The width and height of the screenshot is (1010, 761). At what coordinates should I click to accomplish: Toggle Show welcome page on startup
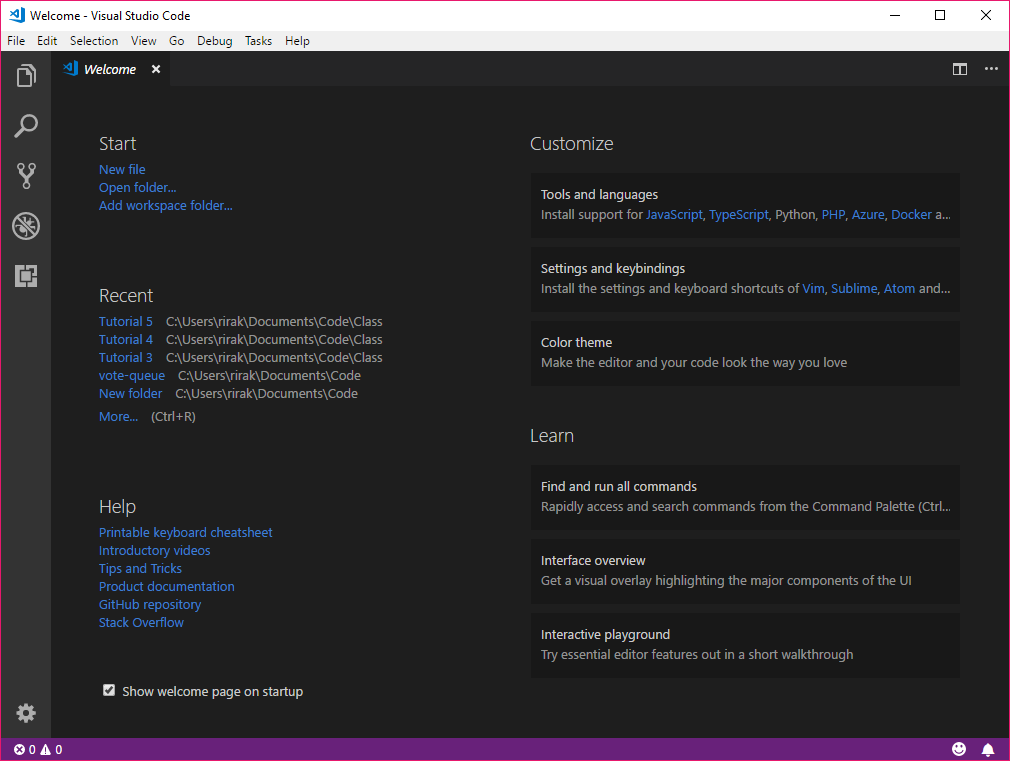[108, 689]
